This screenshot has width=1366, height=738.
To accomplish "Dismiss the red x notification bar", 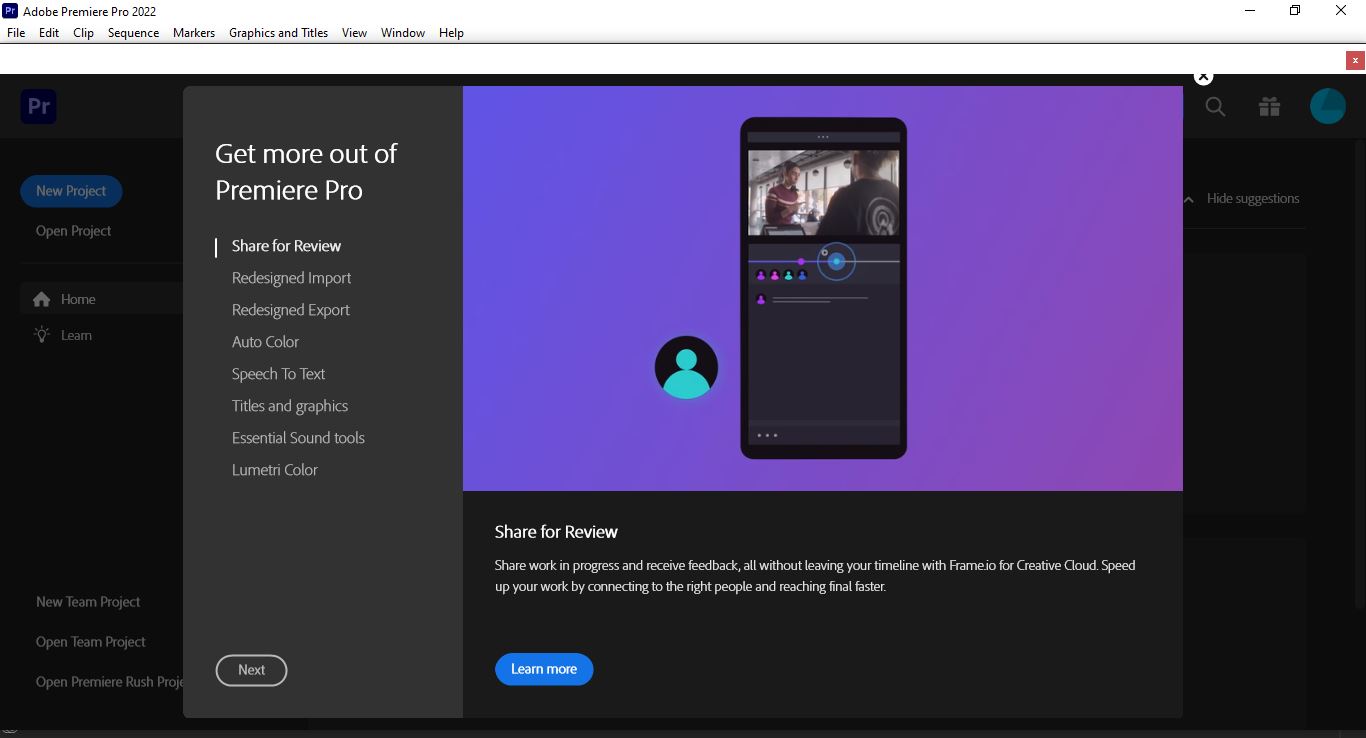I will point(1355,60).
